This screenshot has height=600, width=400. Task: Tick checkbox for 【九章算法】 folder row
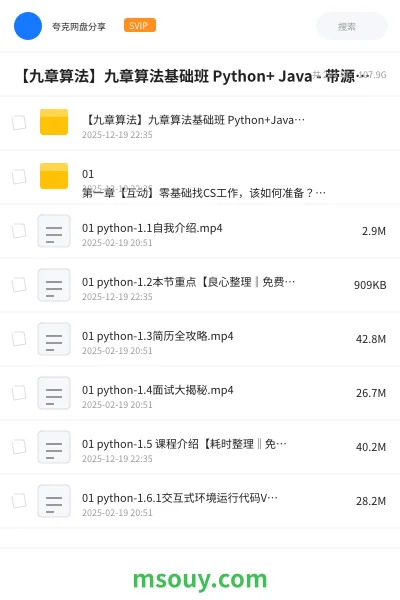coord(19,123)
